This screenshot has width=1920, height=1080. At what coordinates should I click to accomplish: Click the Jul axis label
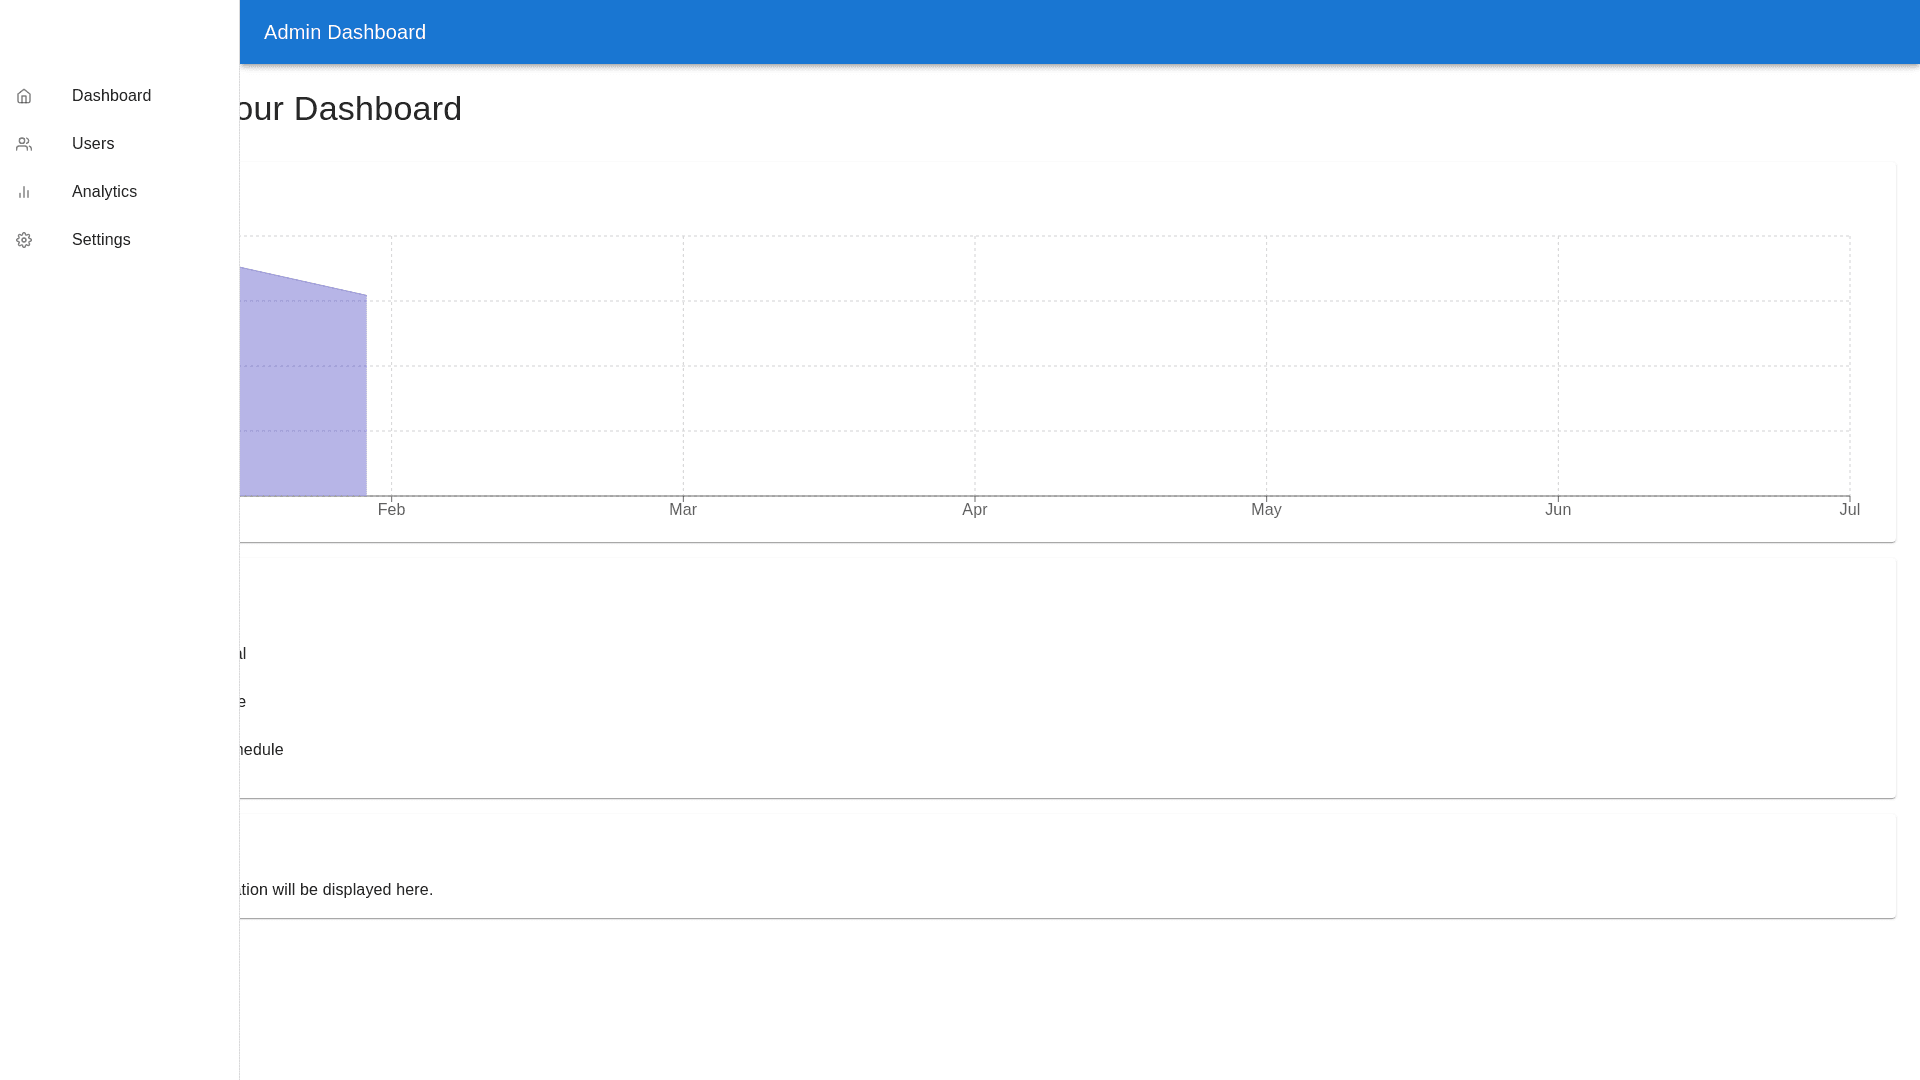[1849, 510]
